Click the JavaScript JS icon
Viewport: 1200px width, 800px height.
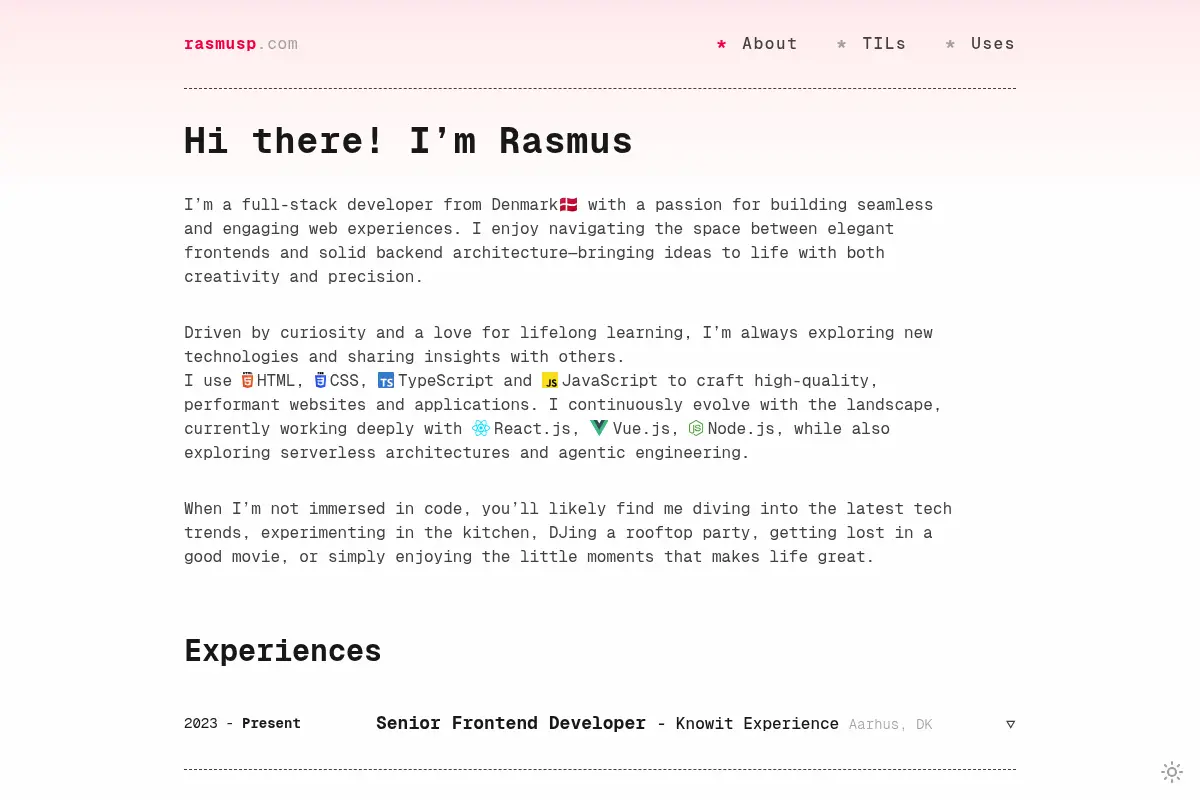[550, 380]
